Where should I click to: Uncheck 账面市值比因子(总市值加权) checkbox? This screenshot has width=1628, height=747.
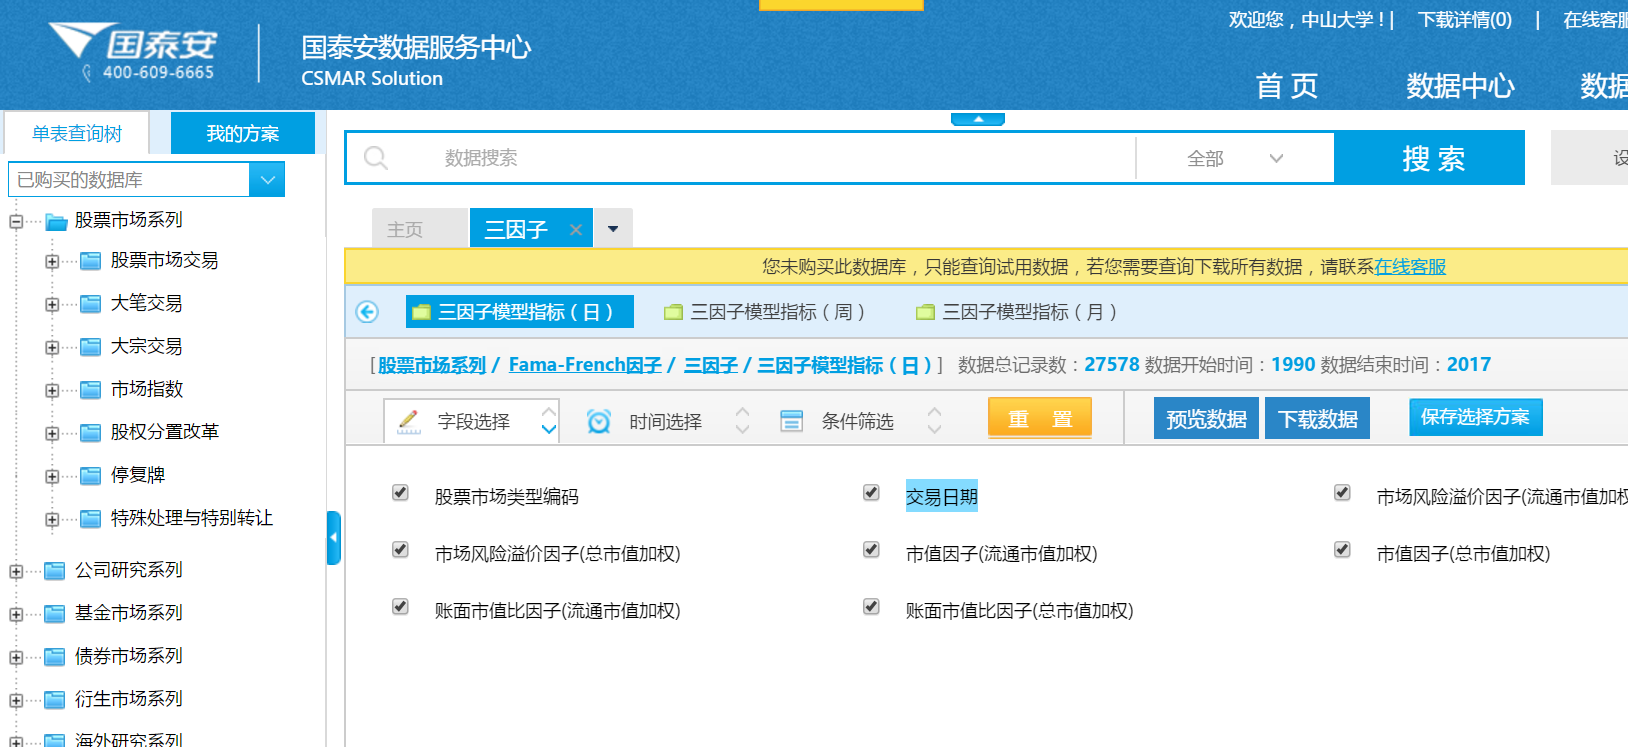point(871,606)
